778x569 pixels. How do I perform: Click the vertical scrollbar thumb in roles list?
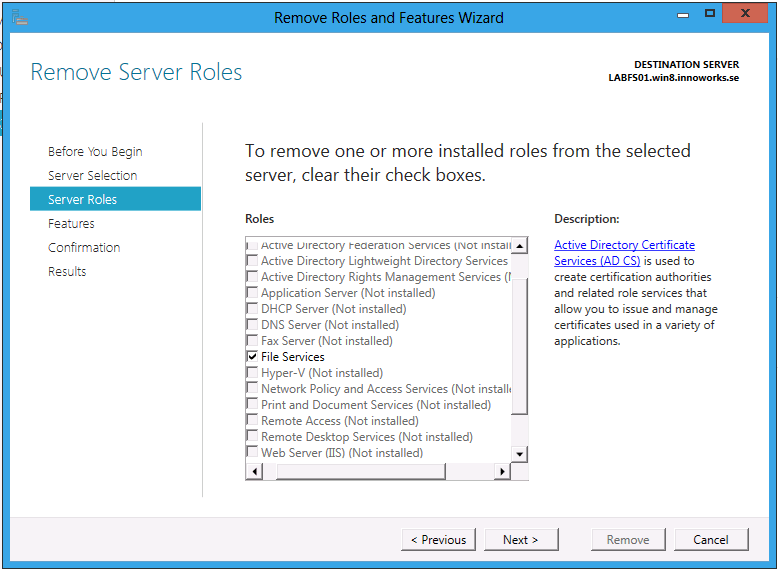coord(519,346)
